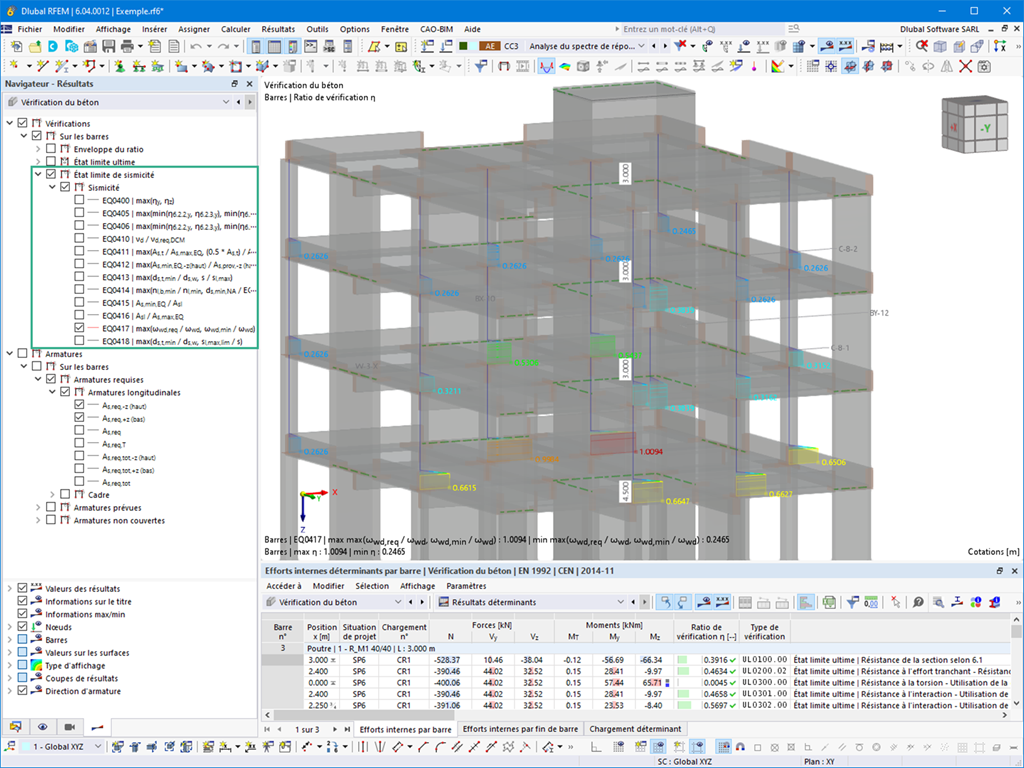The height and width of the screenshot is (768, 1024).
Task: Open the Calculer menu
Action: (235, 29)
